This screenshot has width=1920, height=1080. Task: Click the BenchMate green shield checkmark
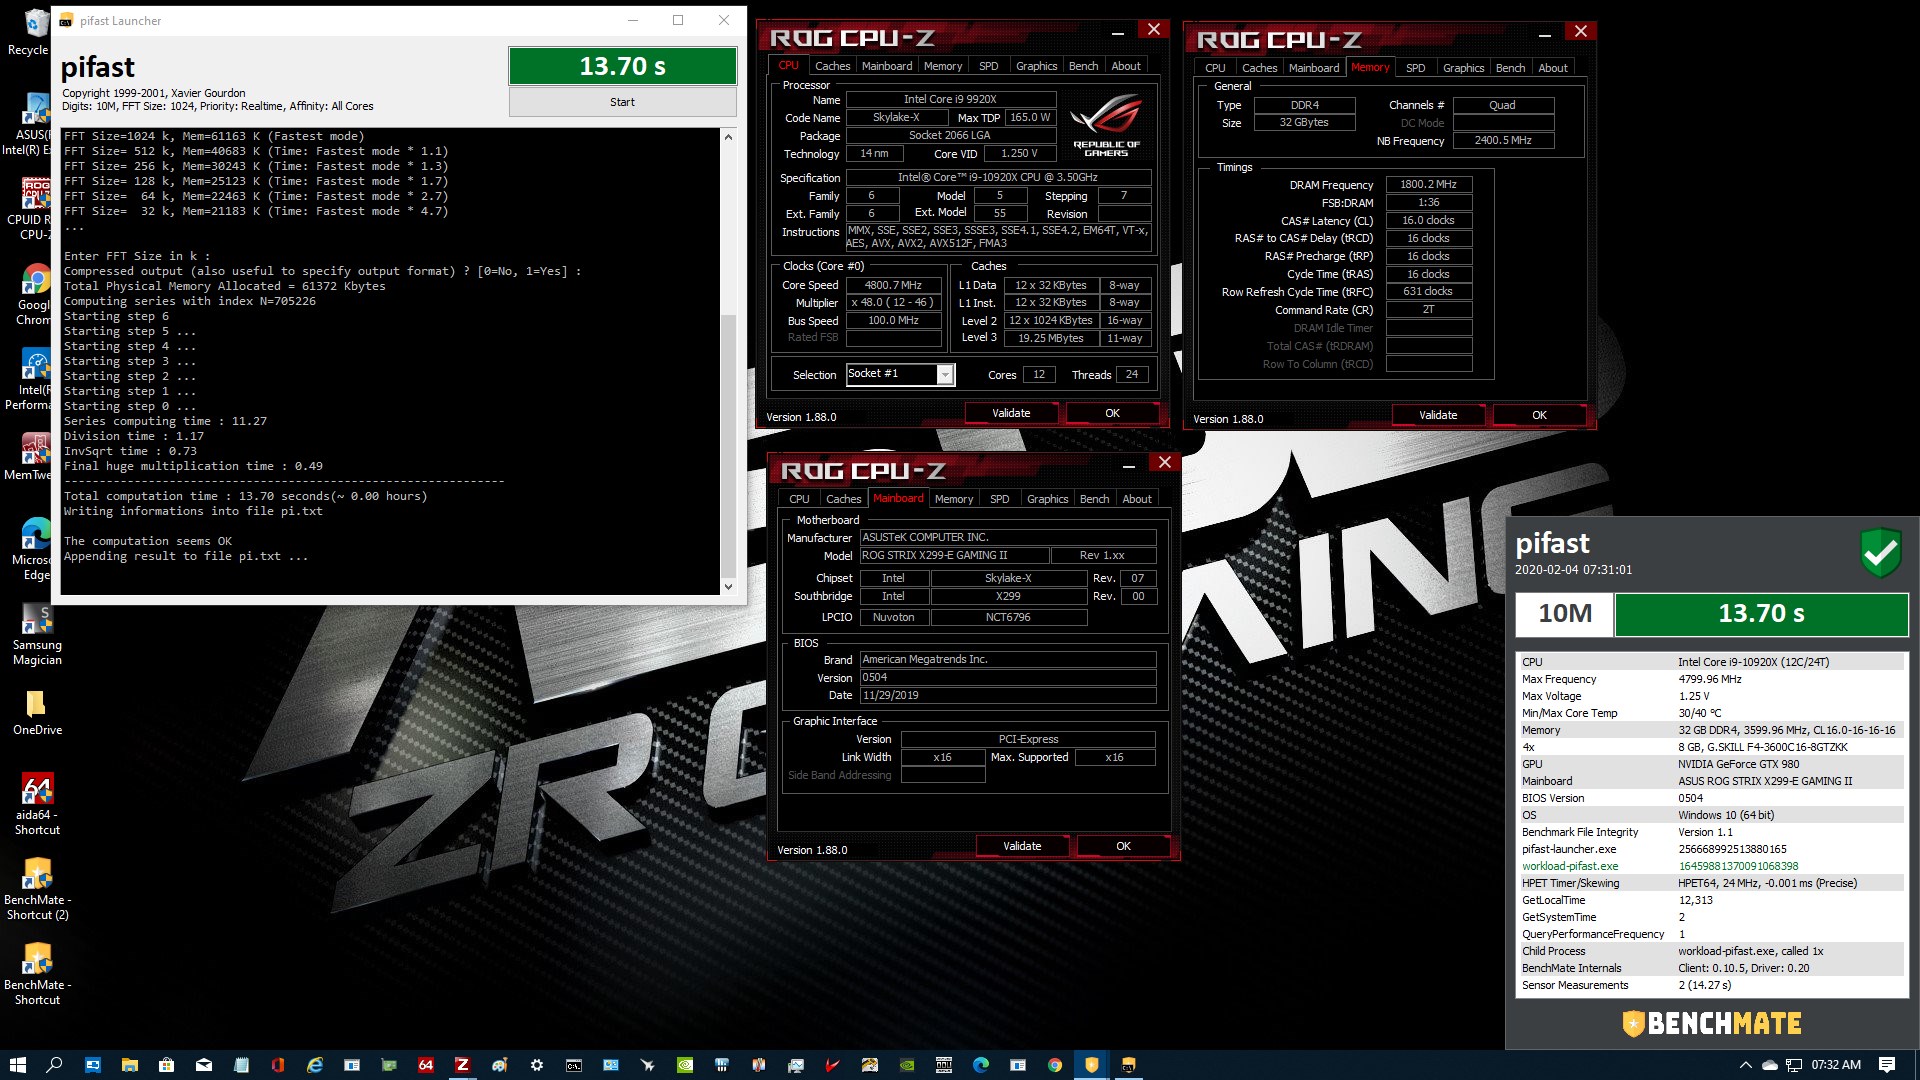[1880, 551]
